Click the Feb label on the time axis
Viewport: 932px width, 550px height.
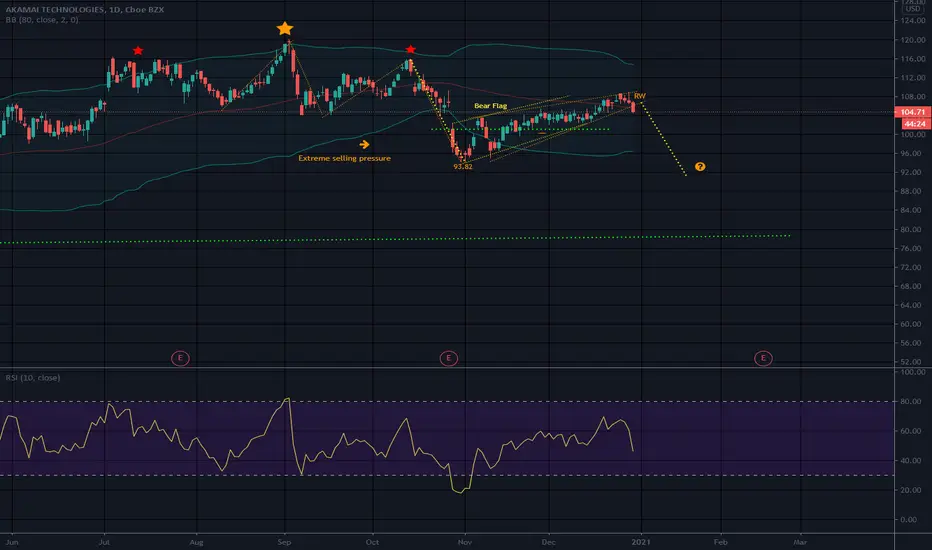(720, 542)
